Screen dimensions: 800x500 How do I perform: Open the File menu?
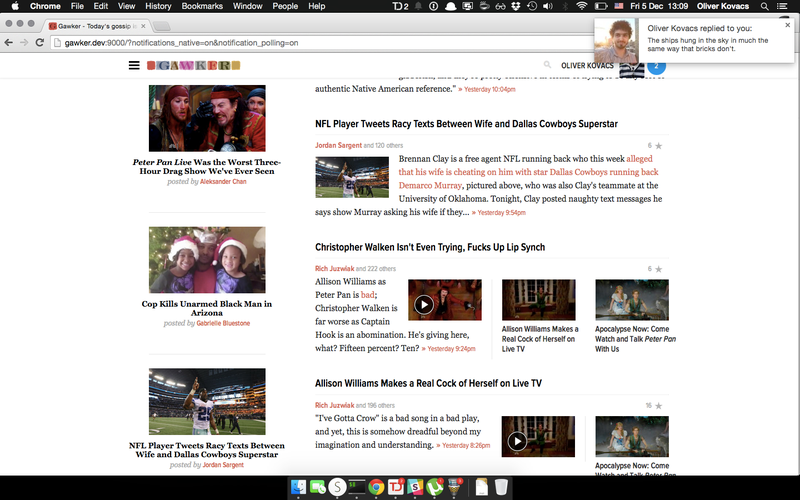coord(77,6)
